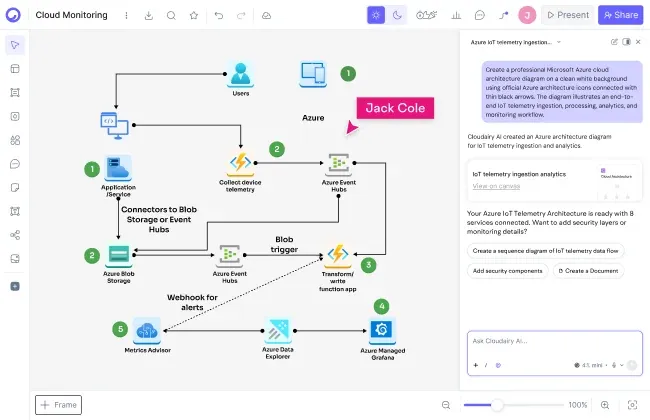
Task: Choose the rounded square shape tool in sidebar
Action: click(x=15, y=116)
